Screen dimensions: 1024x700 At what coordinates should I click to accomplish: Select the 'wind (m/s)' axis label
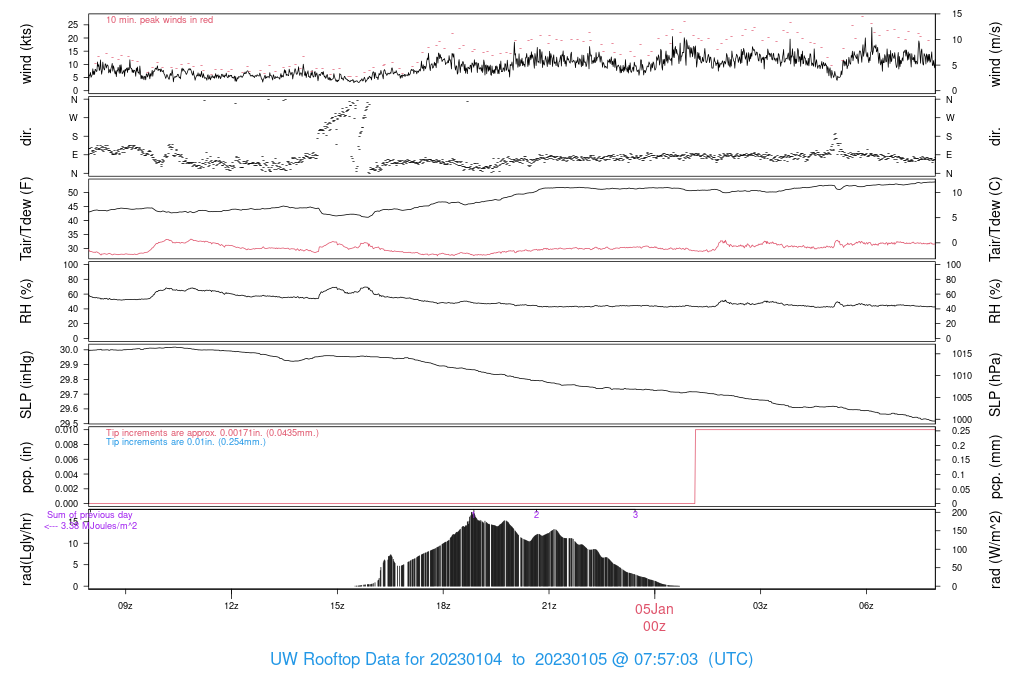click(995, 54)
